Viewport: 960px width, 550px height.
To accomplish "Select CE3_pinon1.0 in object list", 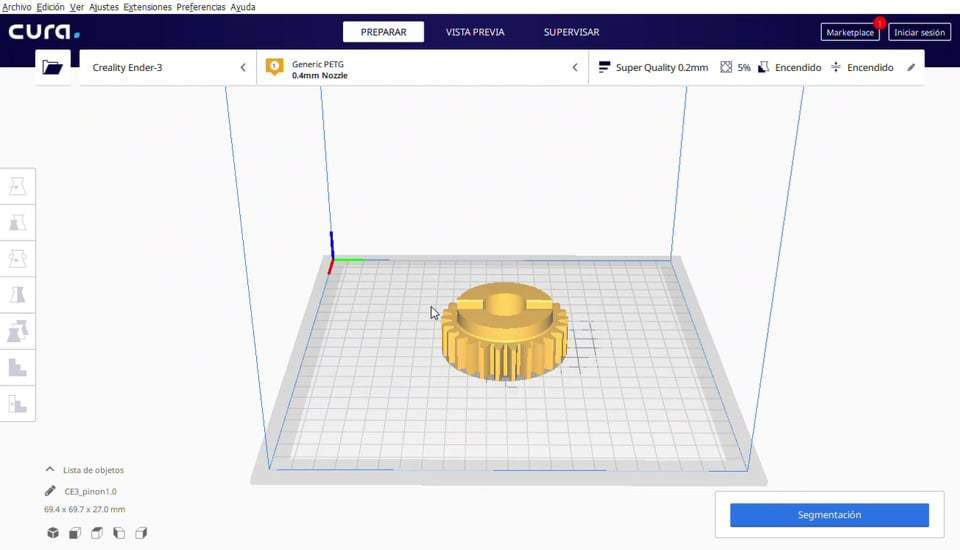I will (x=90, y=491).
